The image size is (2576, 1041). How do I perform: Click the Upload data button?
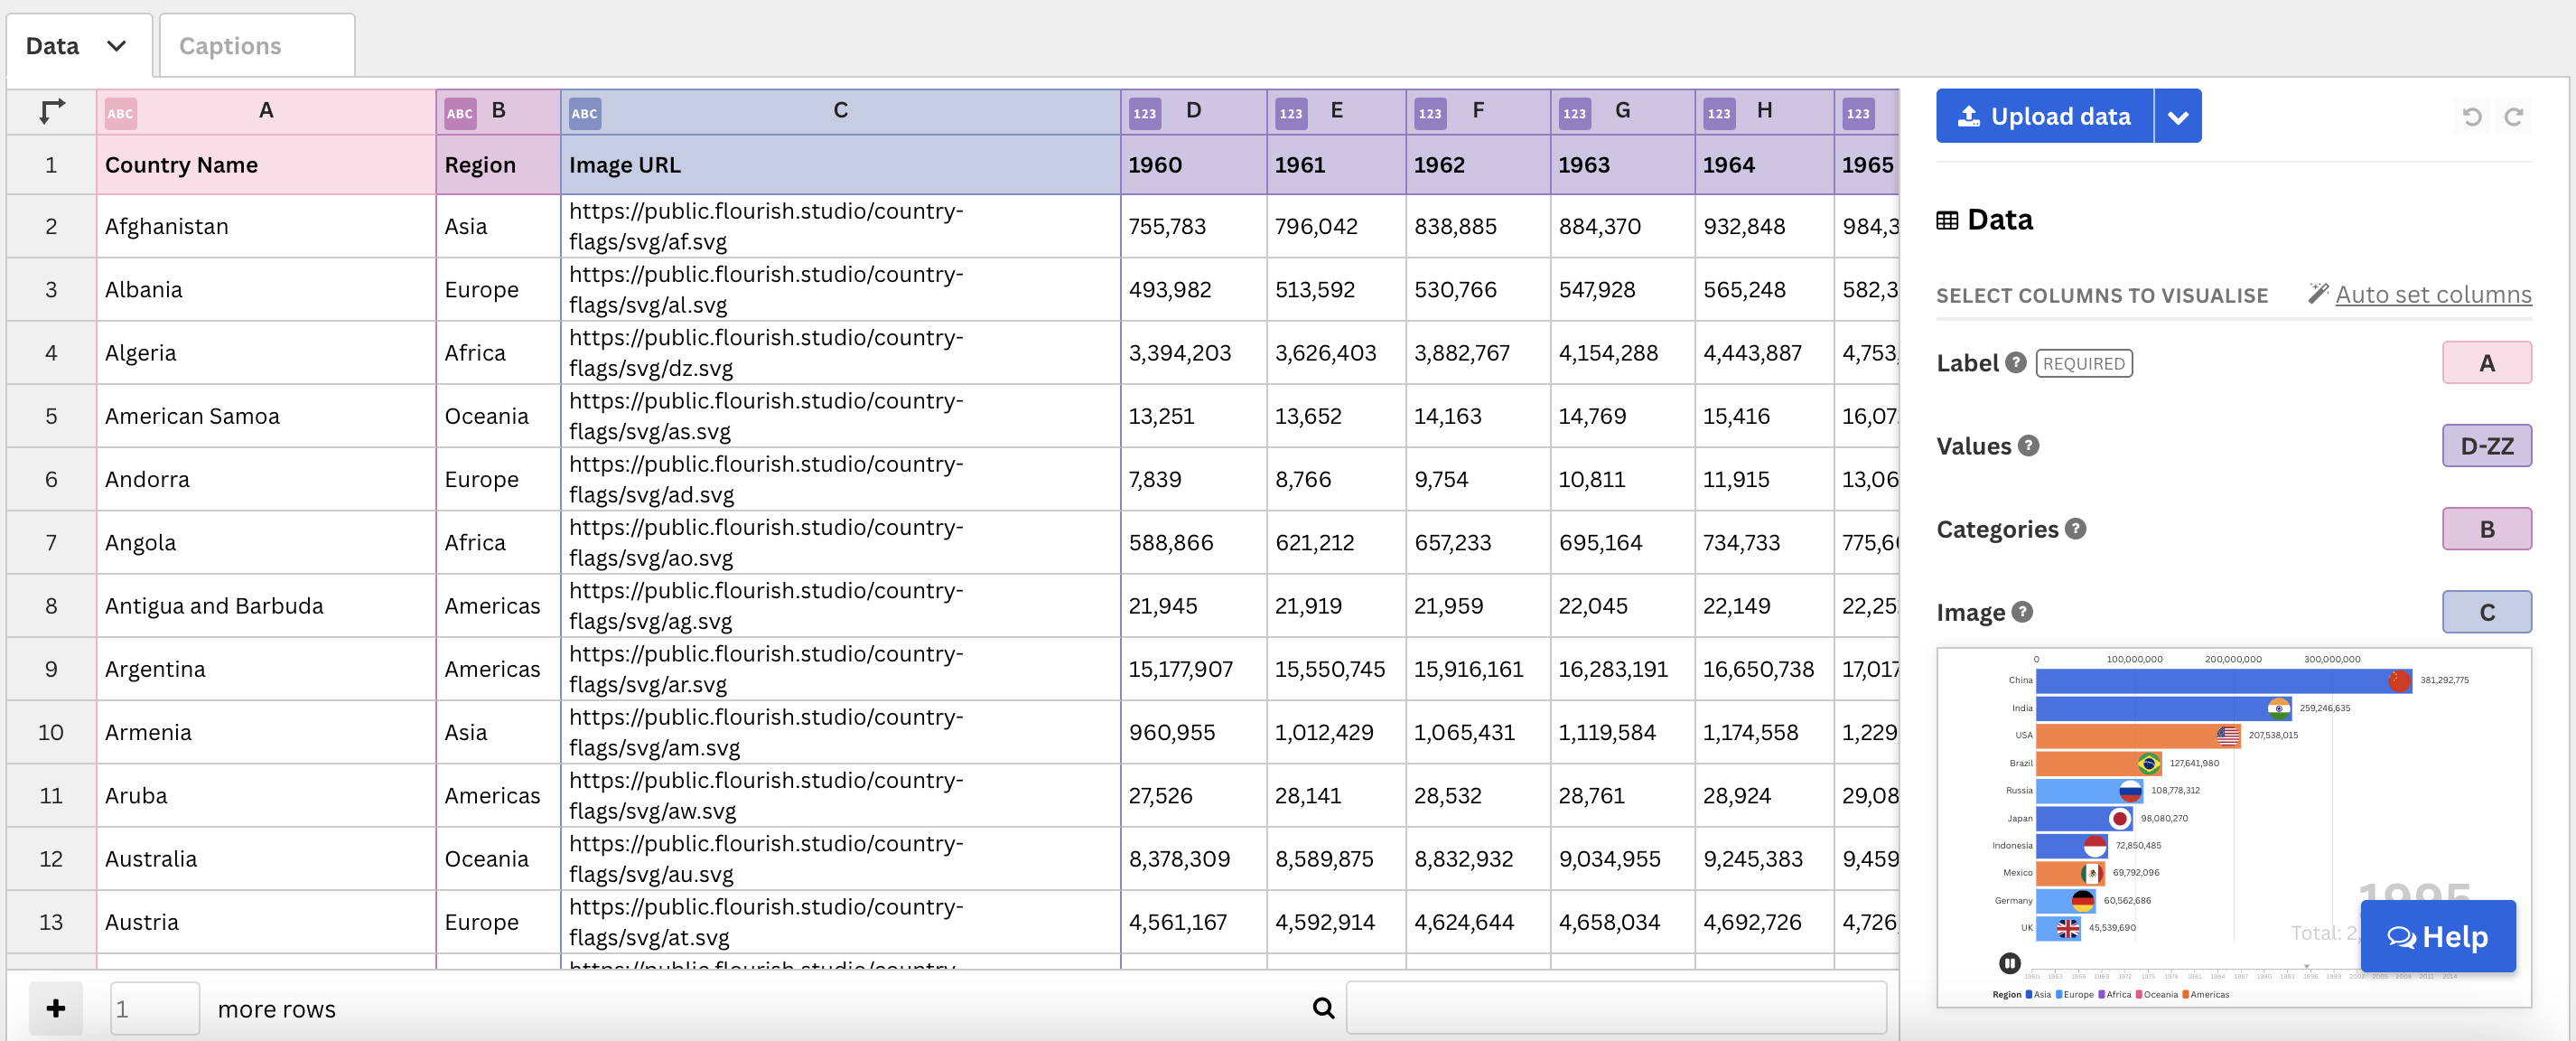2044,116
